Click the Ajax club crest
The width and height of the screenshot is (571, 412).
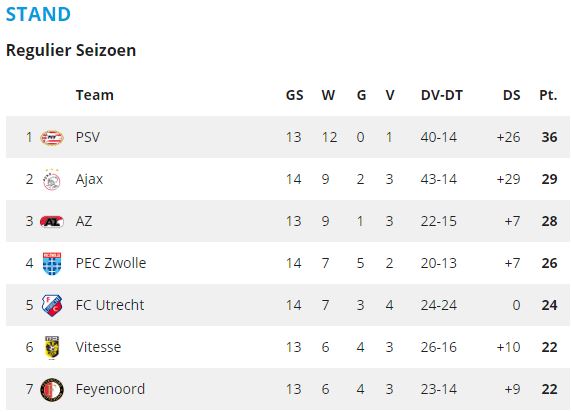click(x=52, y=180)
